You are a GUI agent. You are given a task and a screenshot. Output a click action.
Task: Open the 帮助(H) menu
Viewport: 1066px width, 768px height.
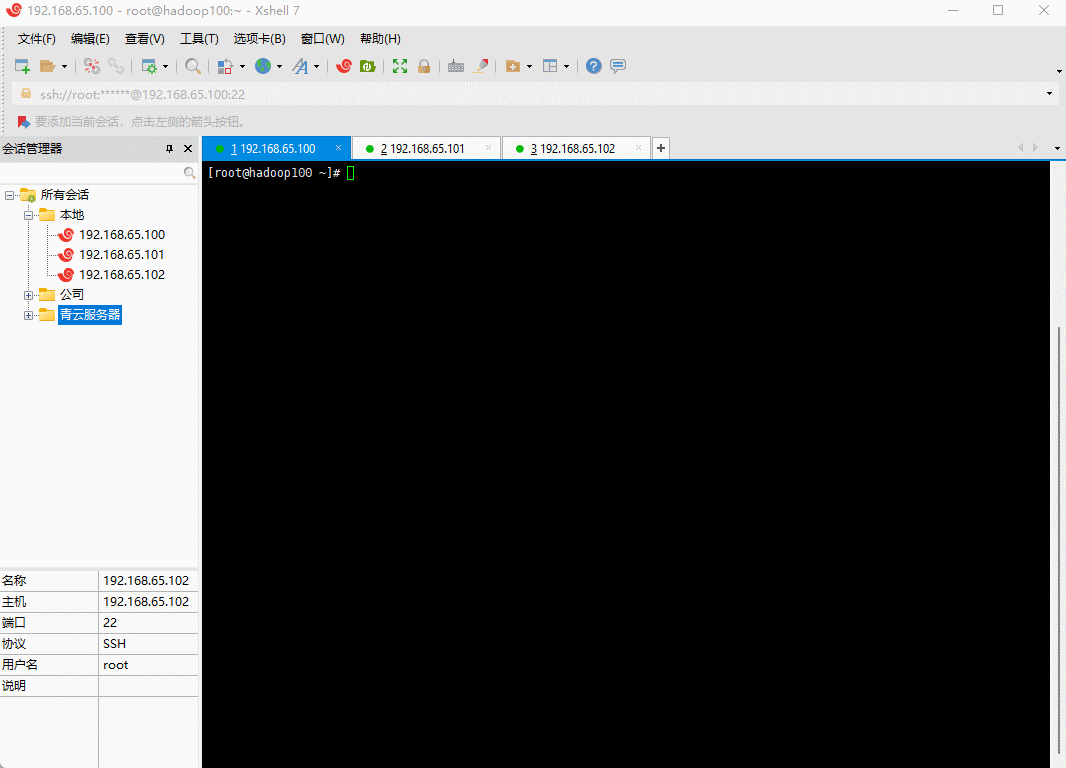(x=380, y=39)
